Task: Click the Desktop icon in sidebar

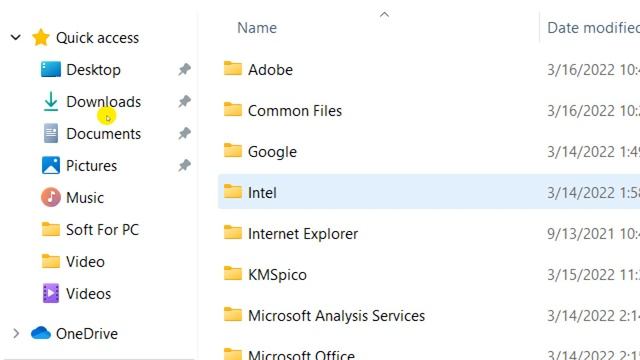Action: click(x=51, y=69)
